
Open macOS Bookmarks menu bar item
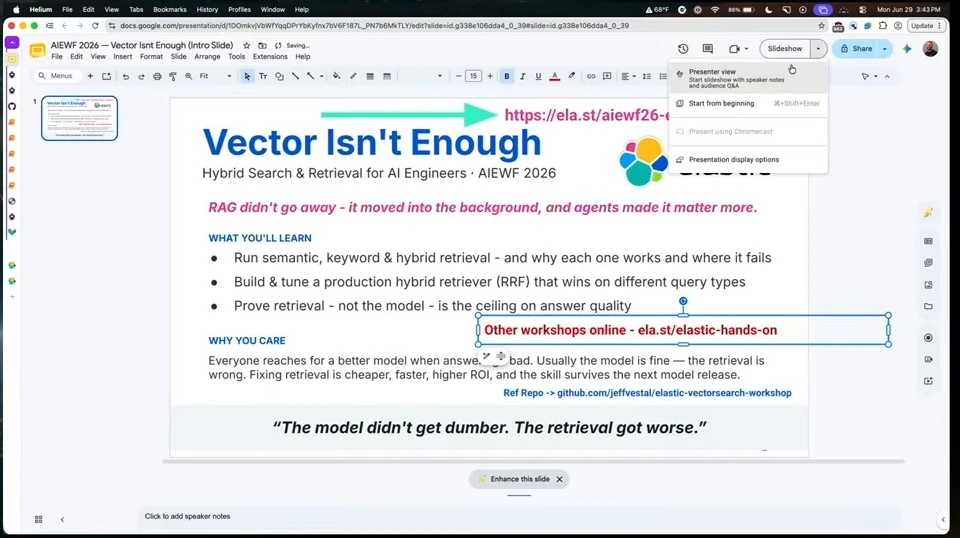tap(170, 10)
